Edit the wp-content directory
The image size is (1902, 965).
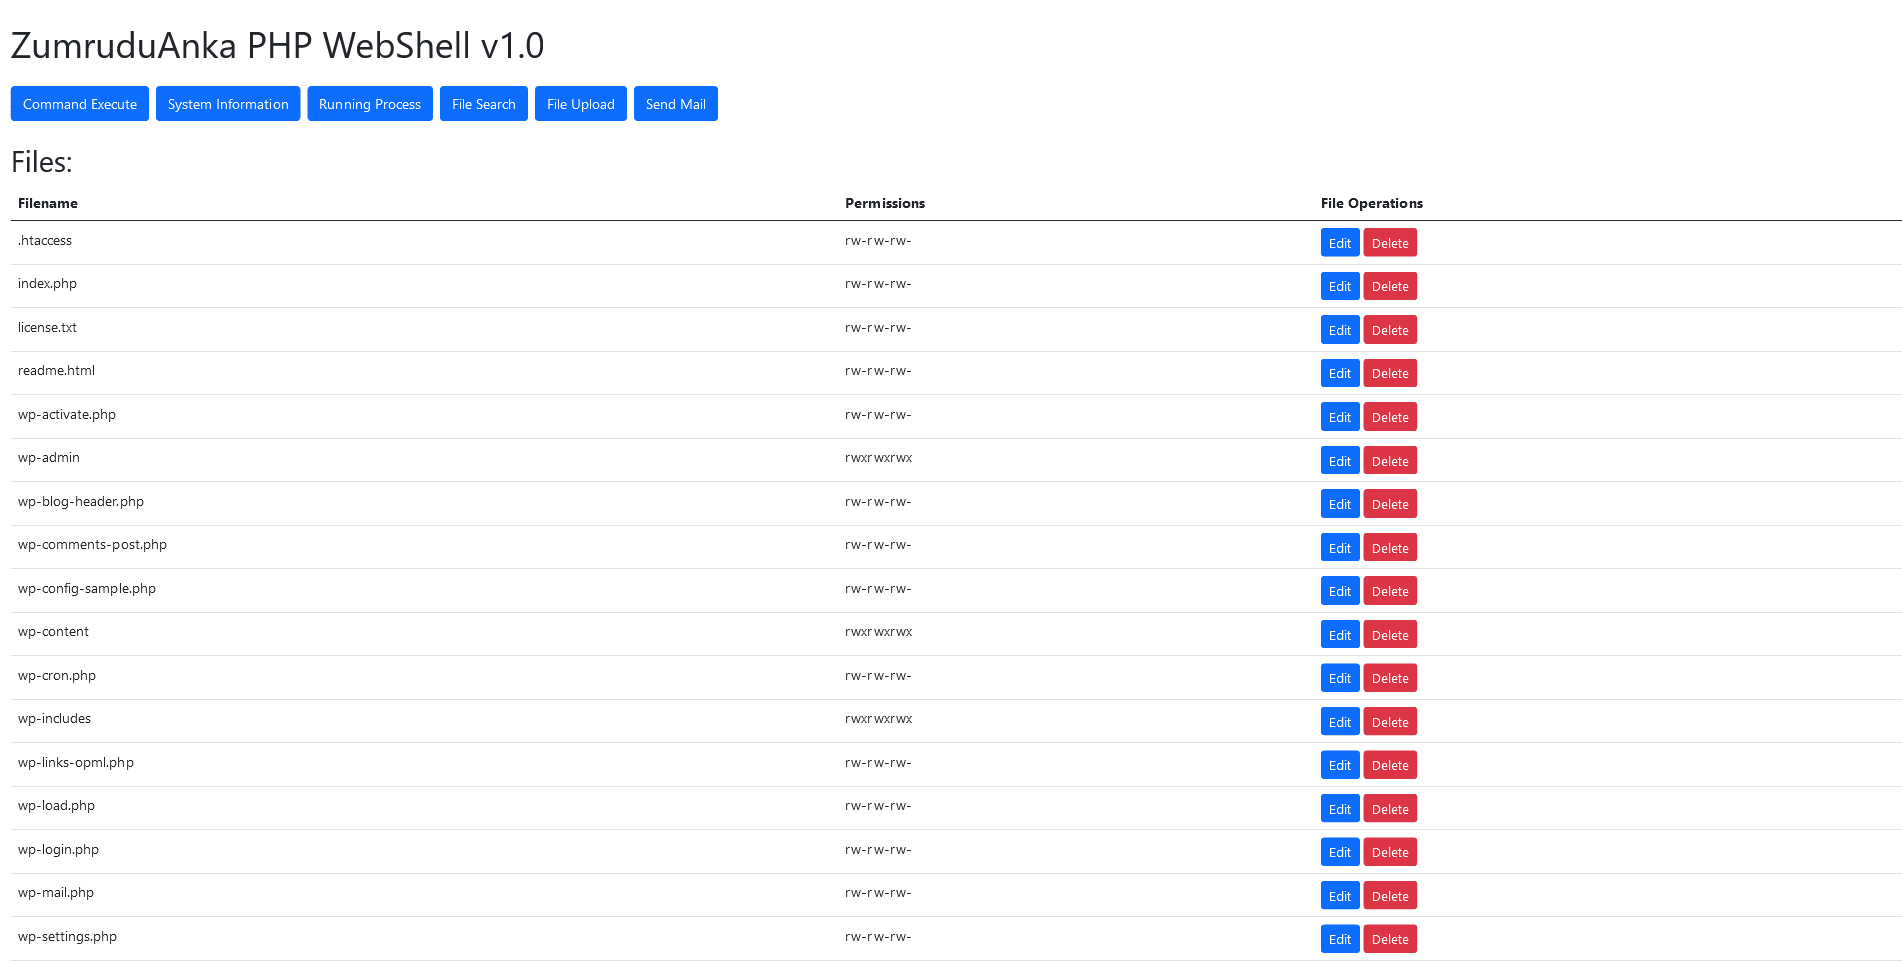(1339, 634)
